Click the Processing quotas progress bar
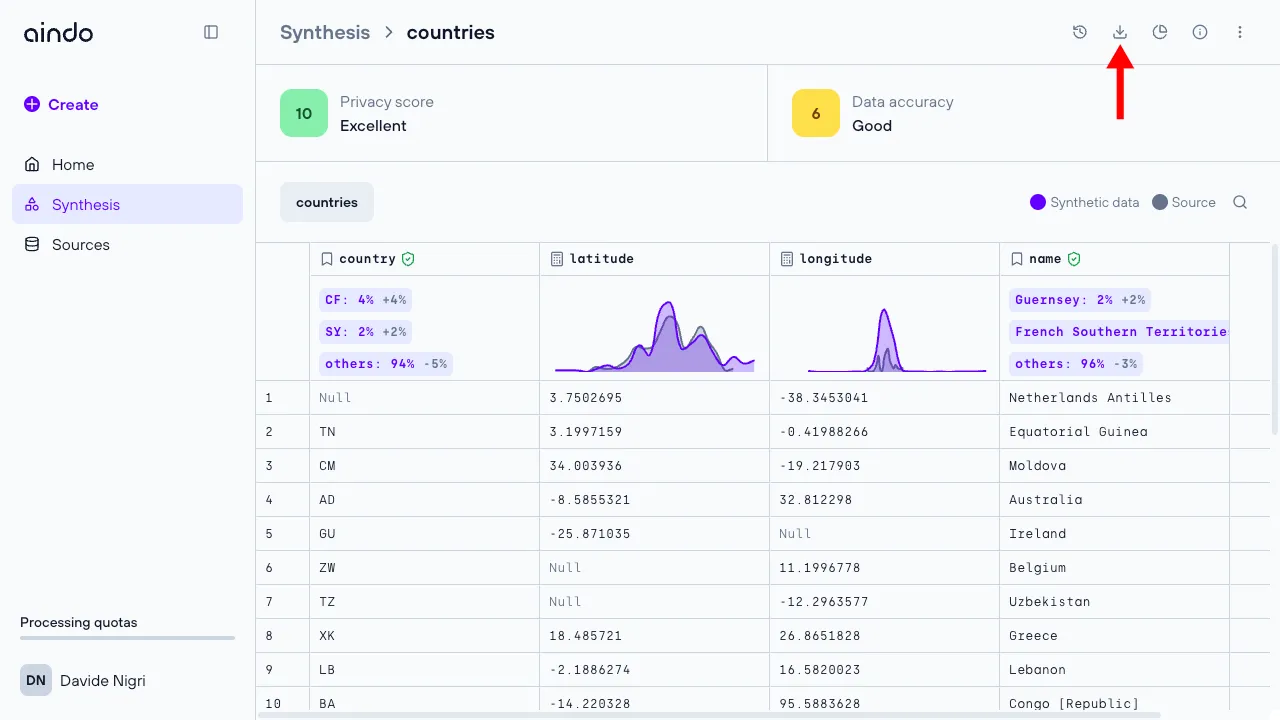 pyautogui.click(x=127, y=637)
